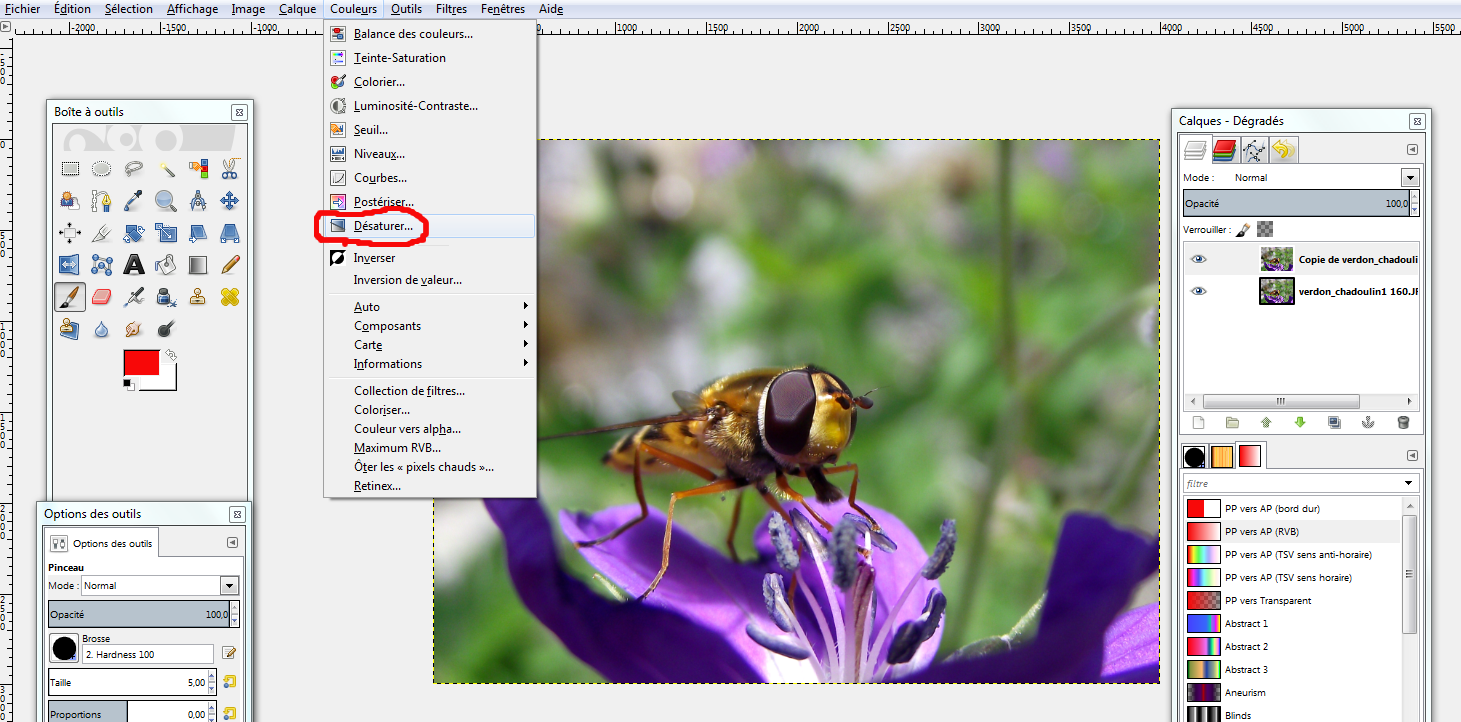Select the Blend gradient tool

198,265
